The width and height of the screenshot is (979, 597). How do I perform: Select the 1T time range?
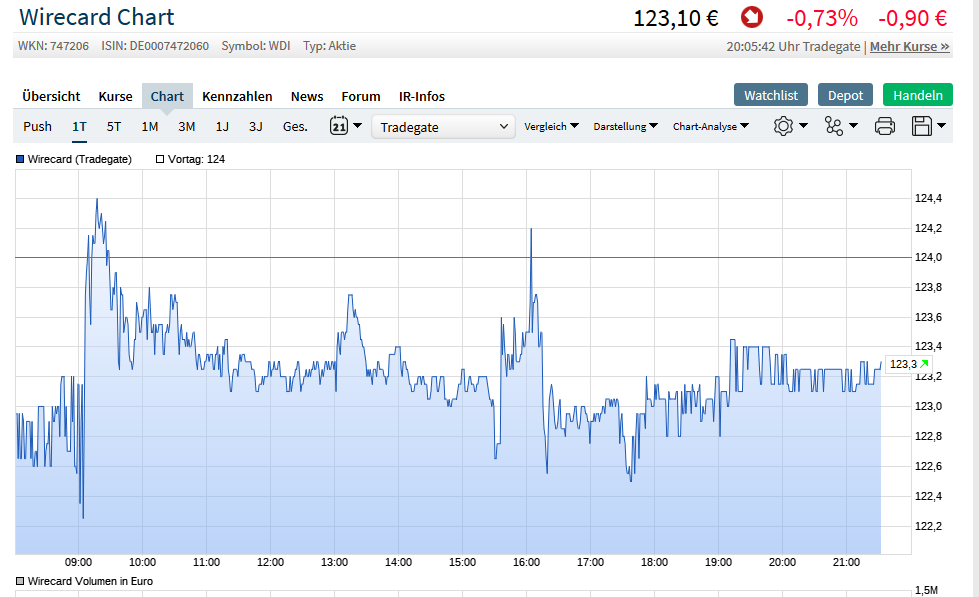click(79, 126)
